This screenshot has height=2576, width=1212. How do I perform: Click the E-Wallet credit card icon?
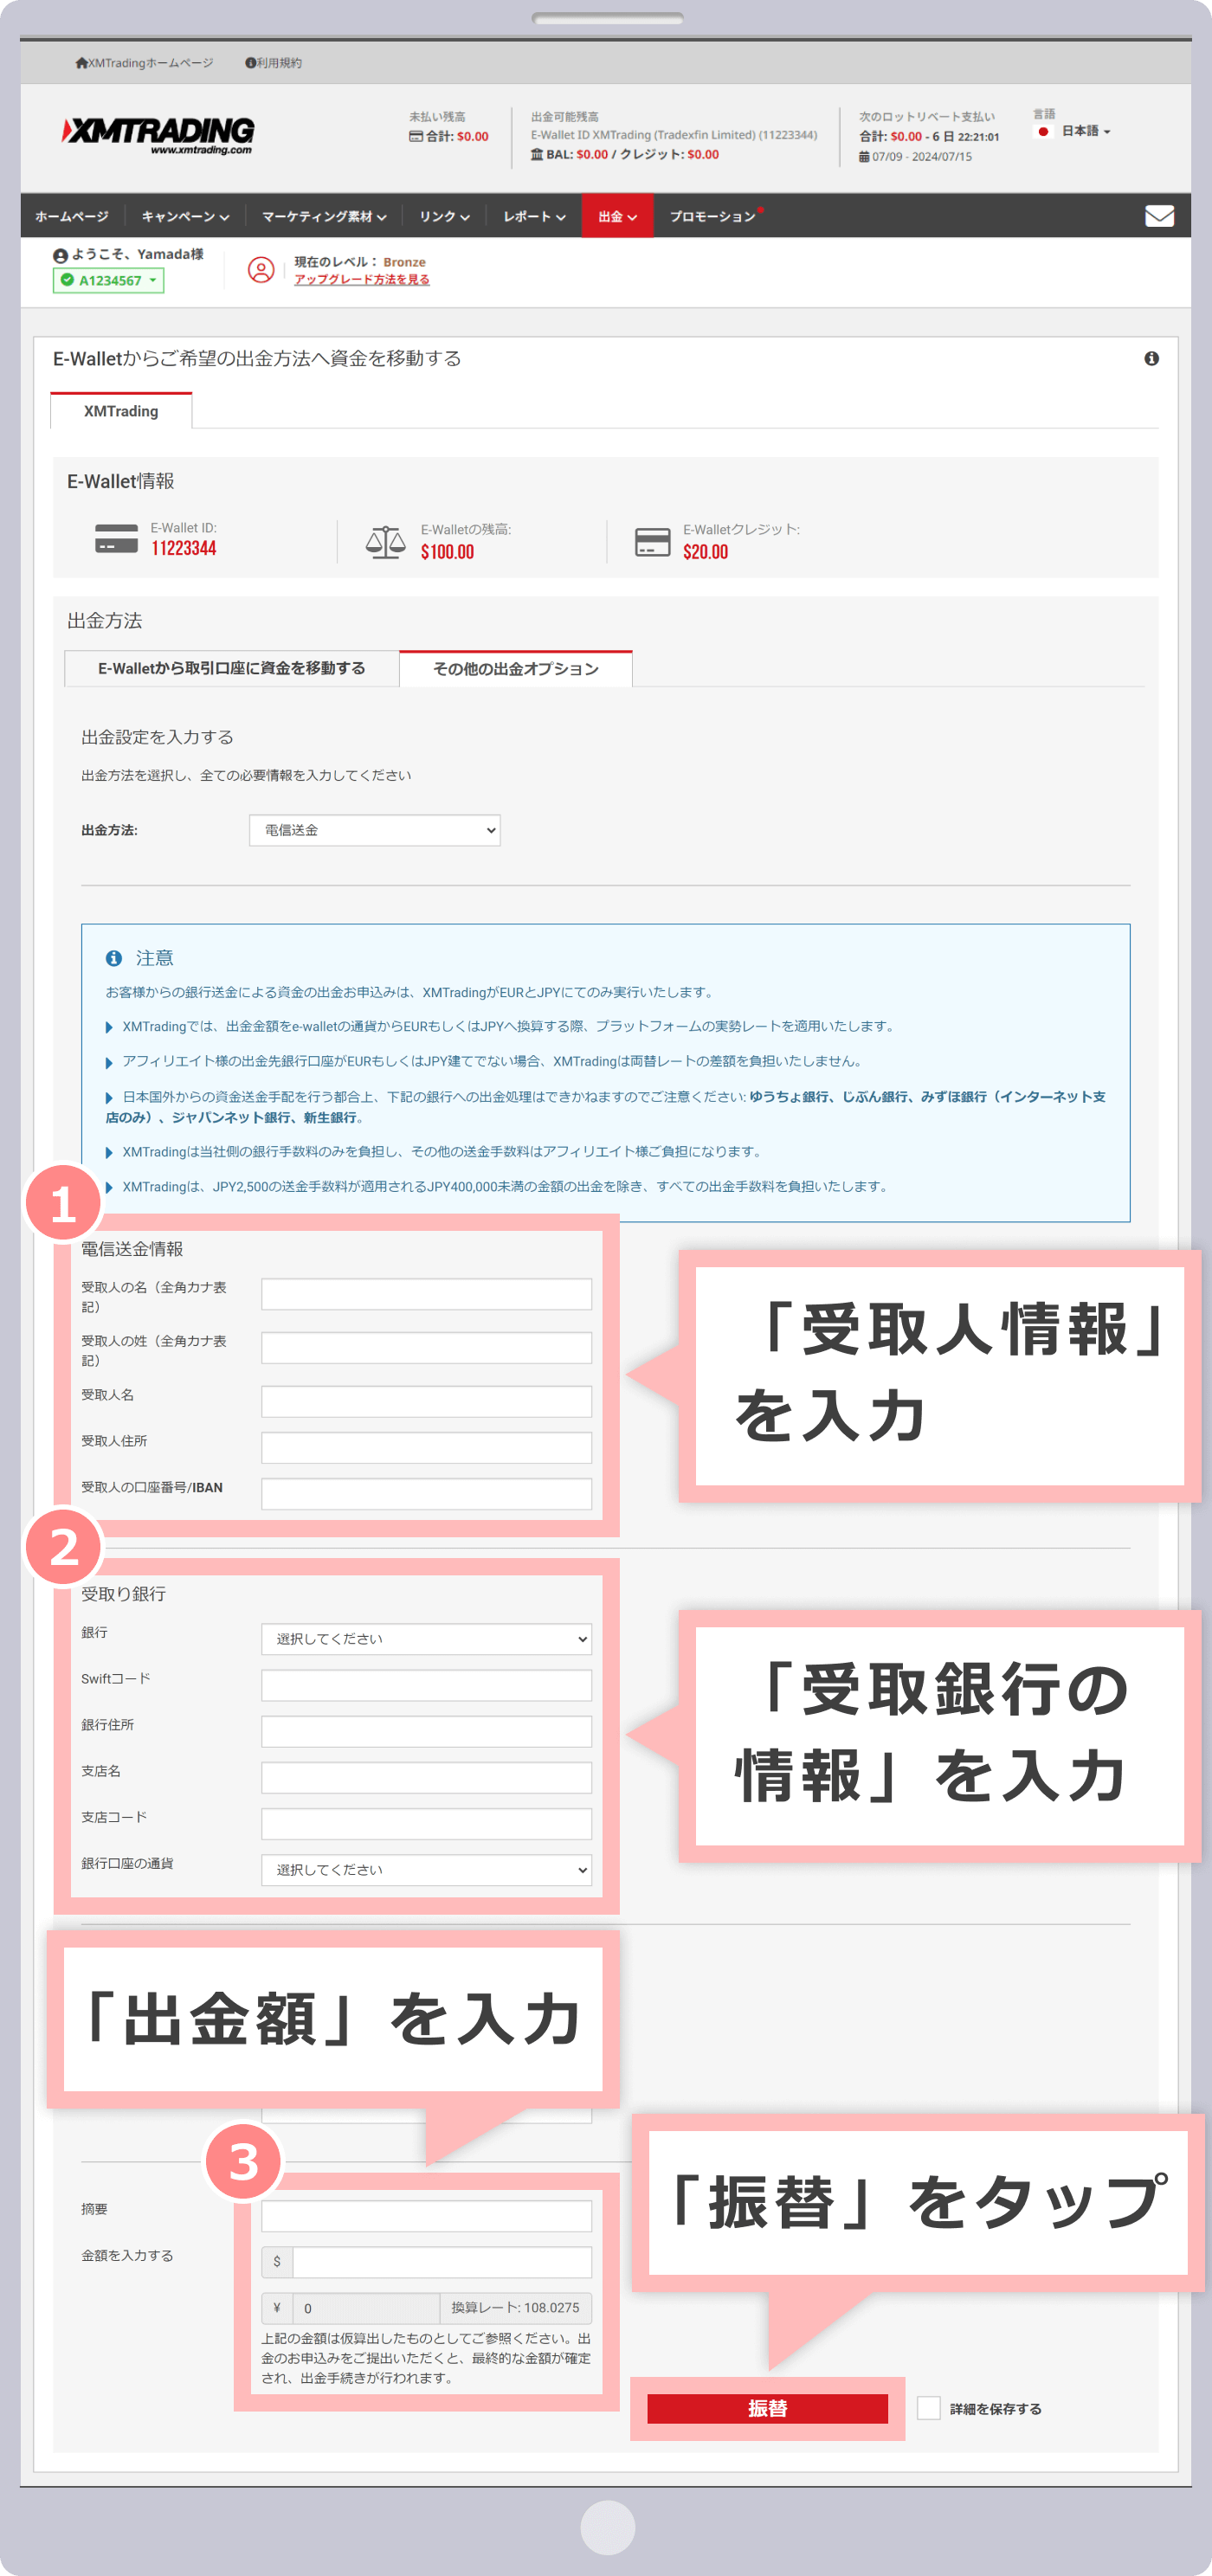click(652, 541)
